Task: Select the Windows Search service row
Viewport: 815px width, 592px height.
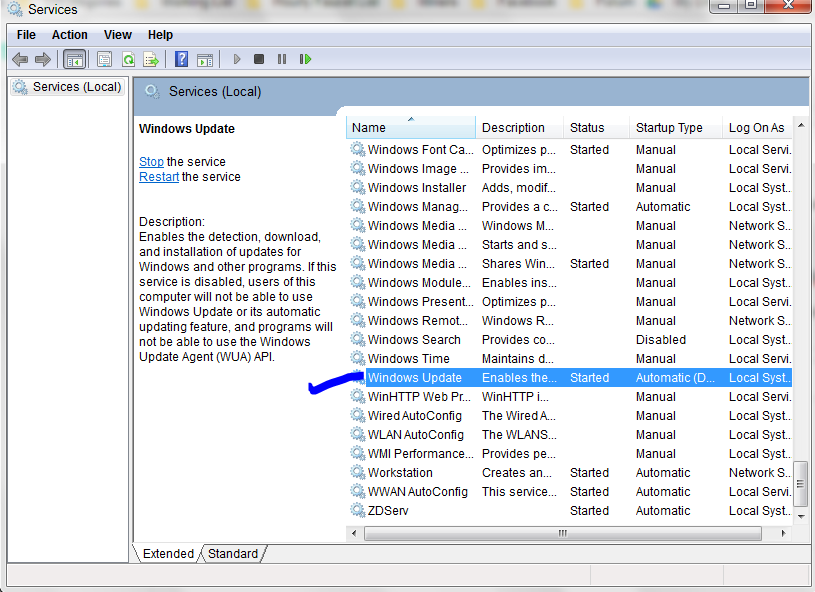Action: pyautogui.click(x=569, y=339)
